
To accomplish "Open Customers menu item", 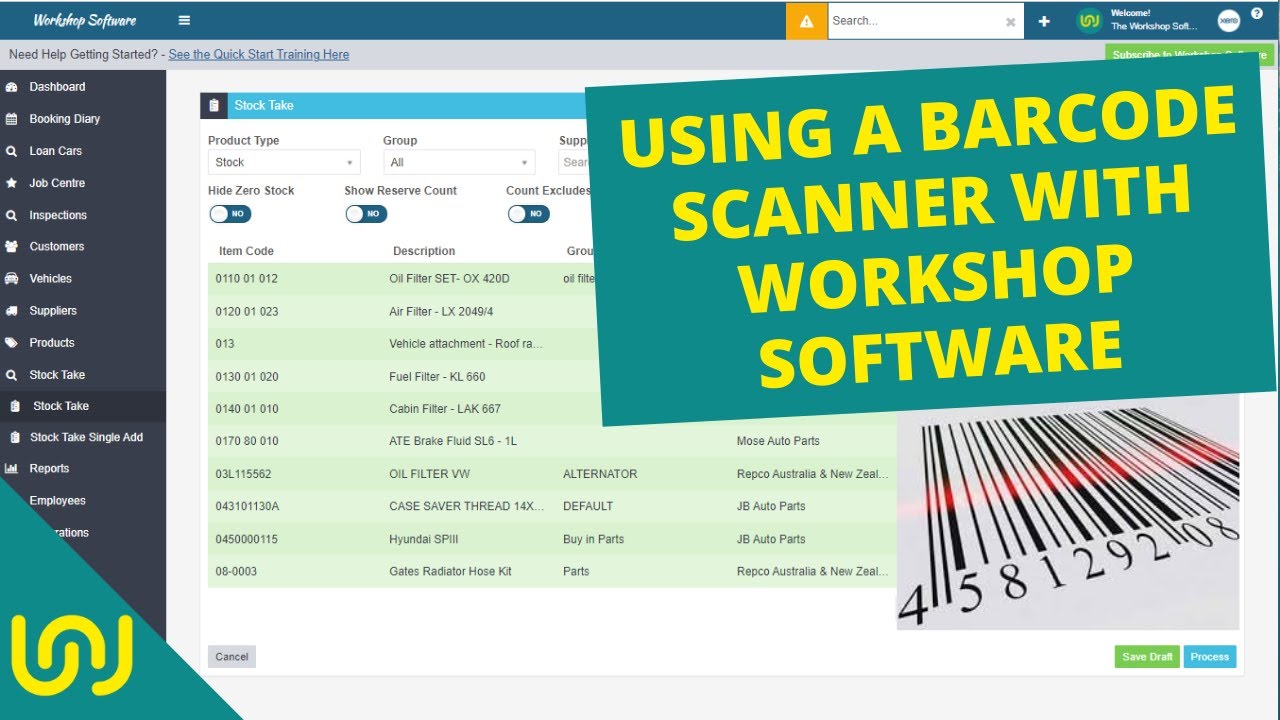I will point(56,246).
